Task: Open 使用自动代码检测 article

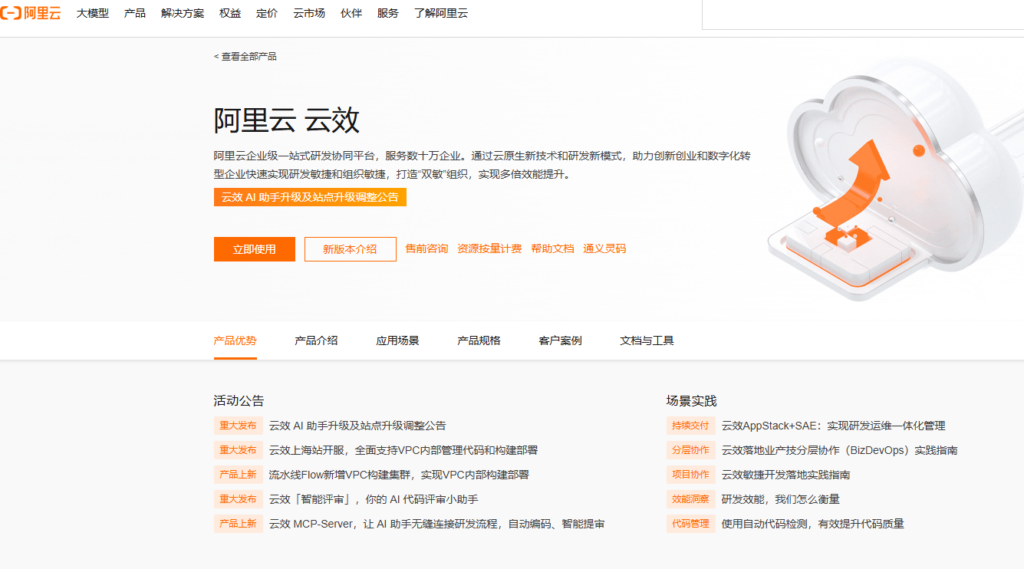Action: pyautogui.click(x=812, y=523)
